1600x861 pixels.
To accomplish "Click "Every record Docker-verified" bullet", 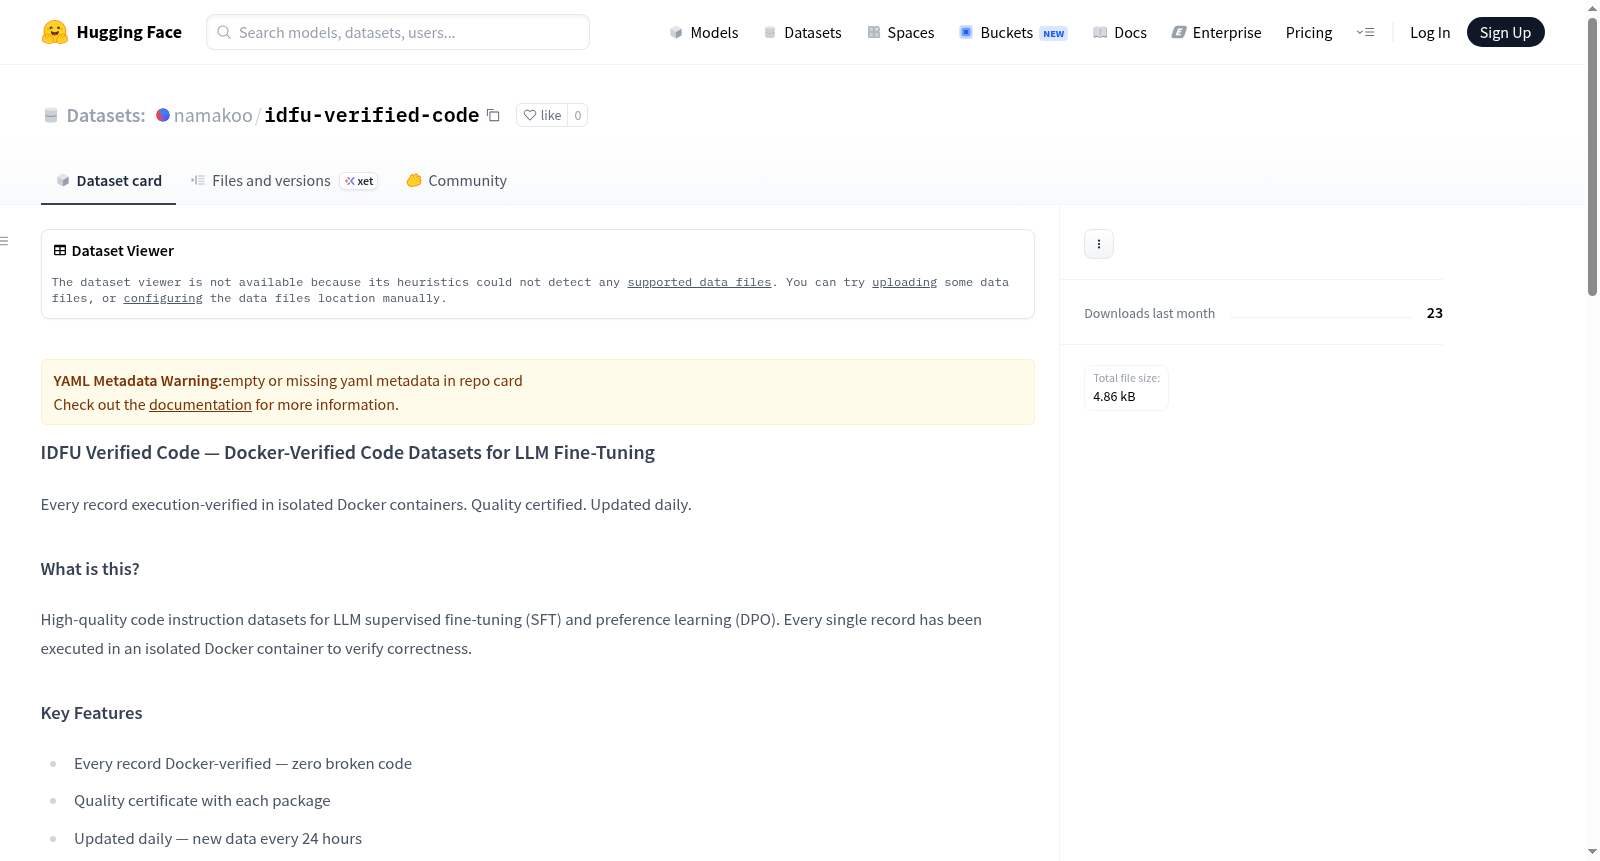I will [243, 764].
